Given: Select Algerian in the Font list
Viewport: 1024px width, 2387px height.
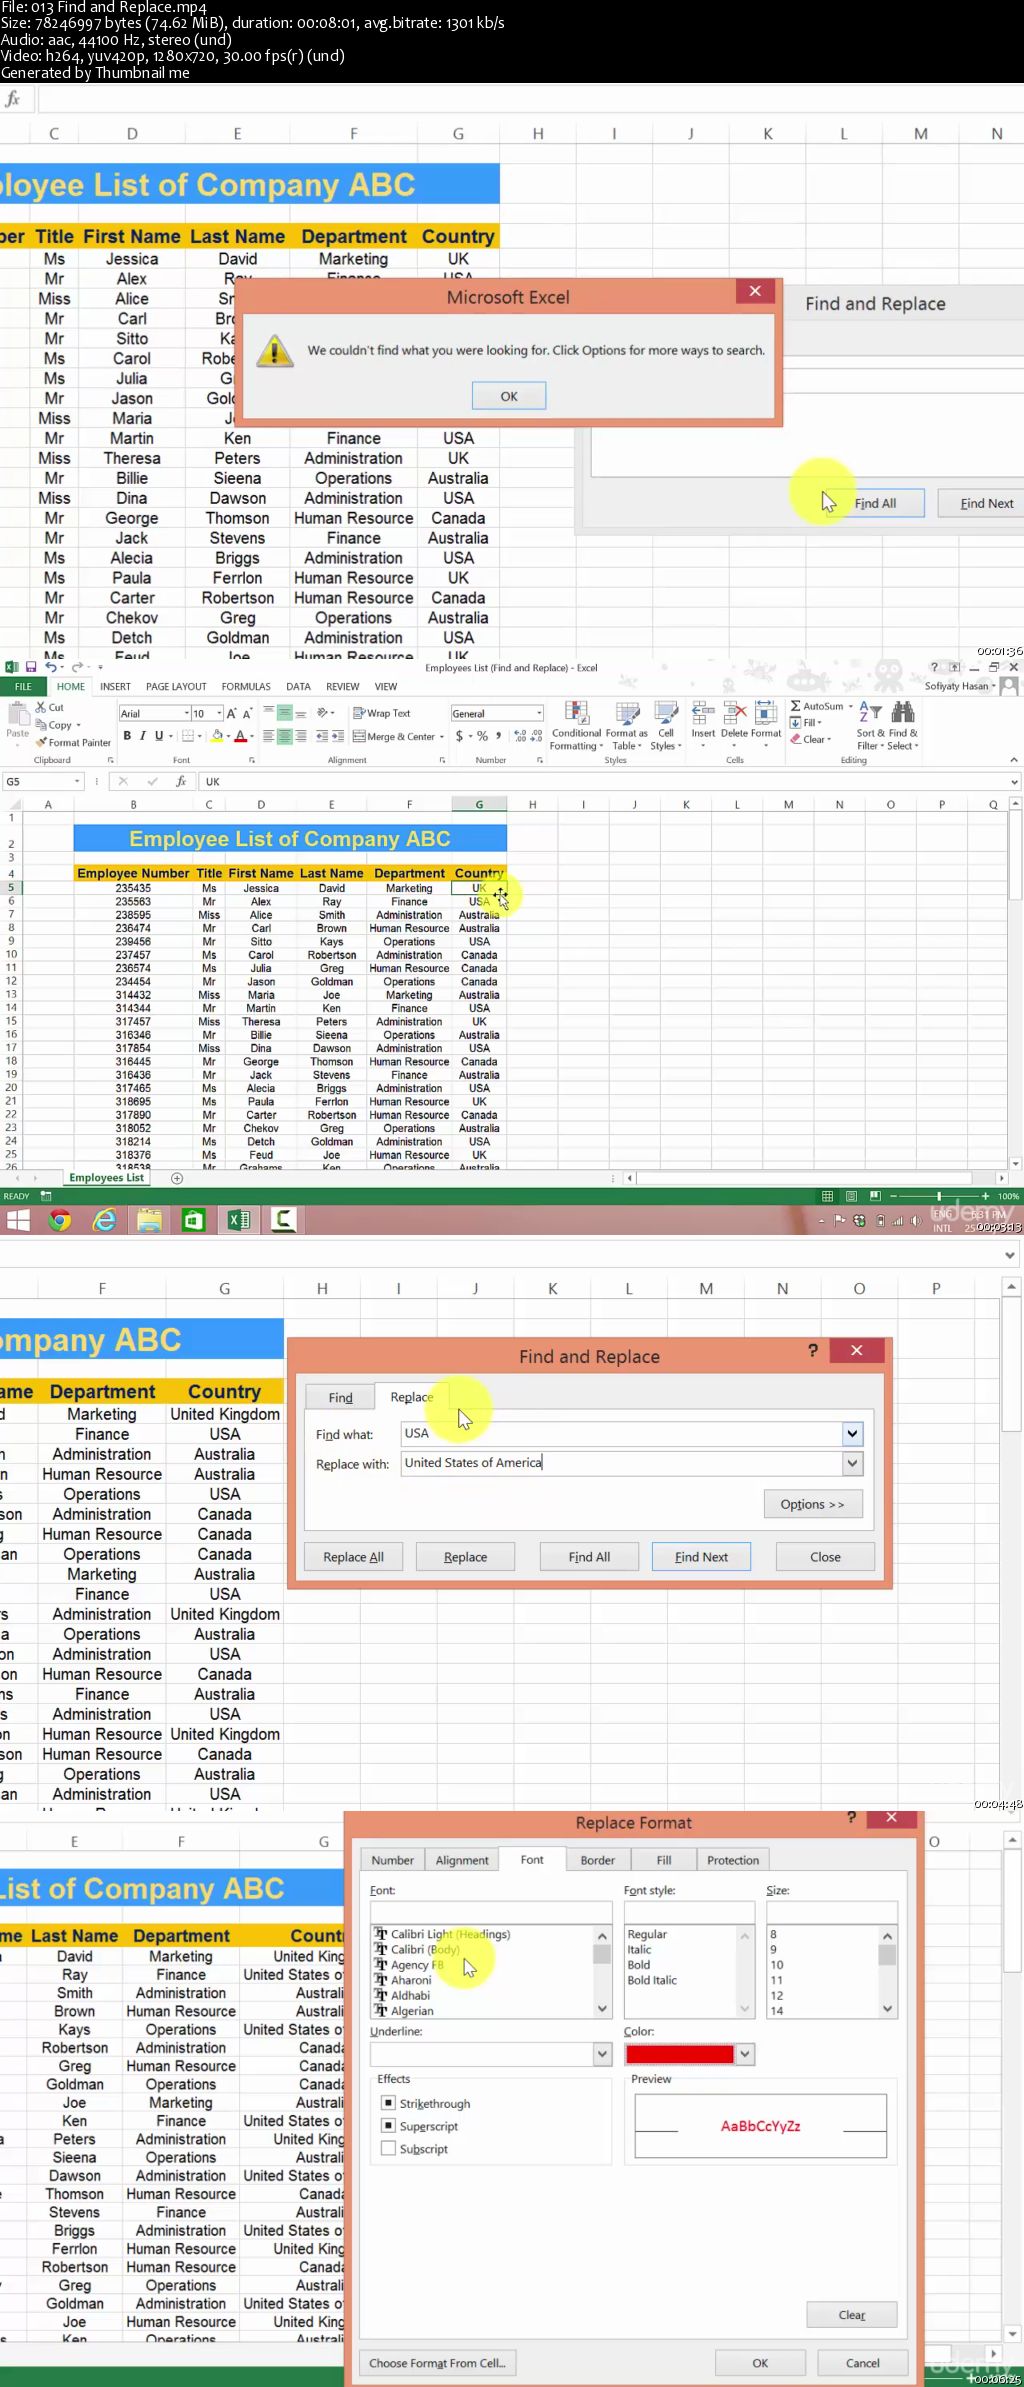Looking at the screenshot, I should [x=412, y=2011].
